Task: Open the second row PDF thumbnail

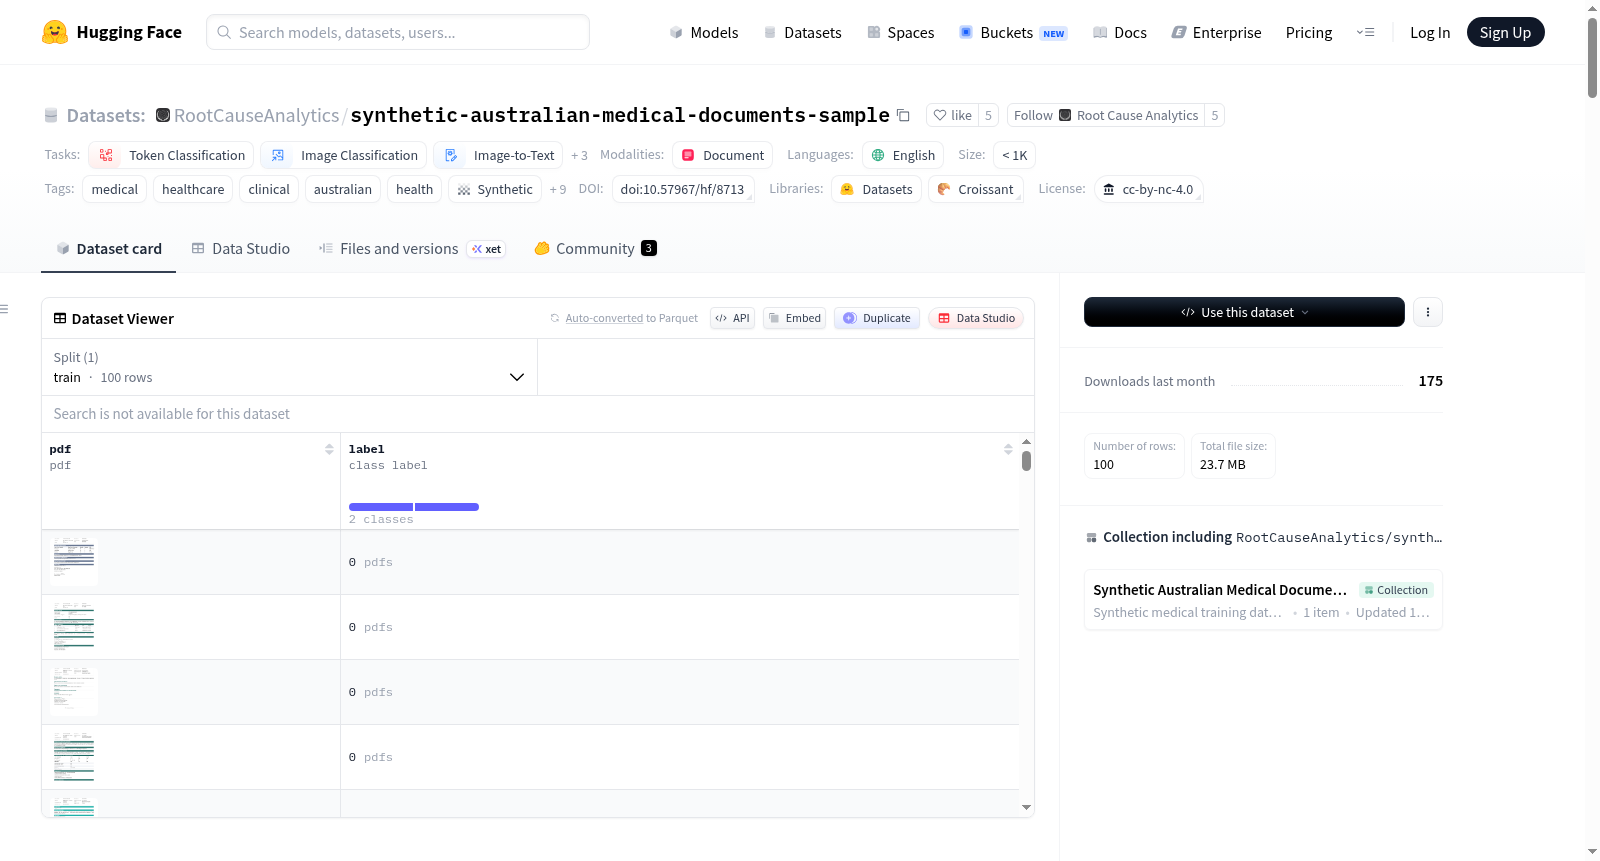Action: pos(74,625)
